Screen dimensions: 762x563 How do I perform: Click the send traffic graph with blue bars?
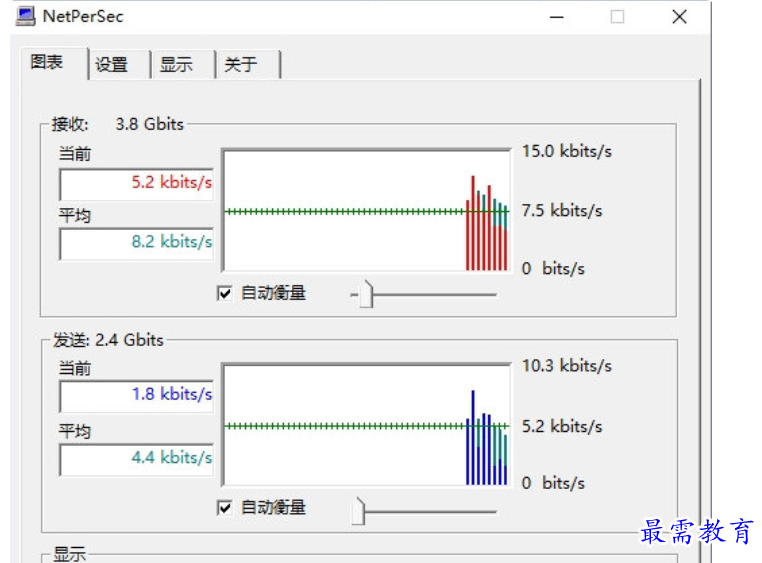366,425
